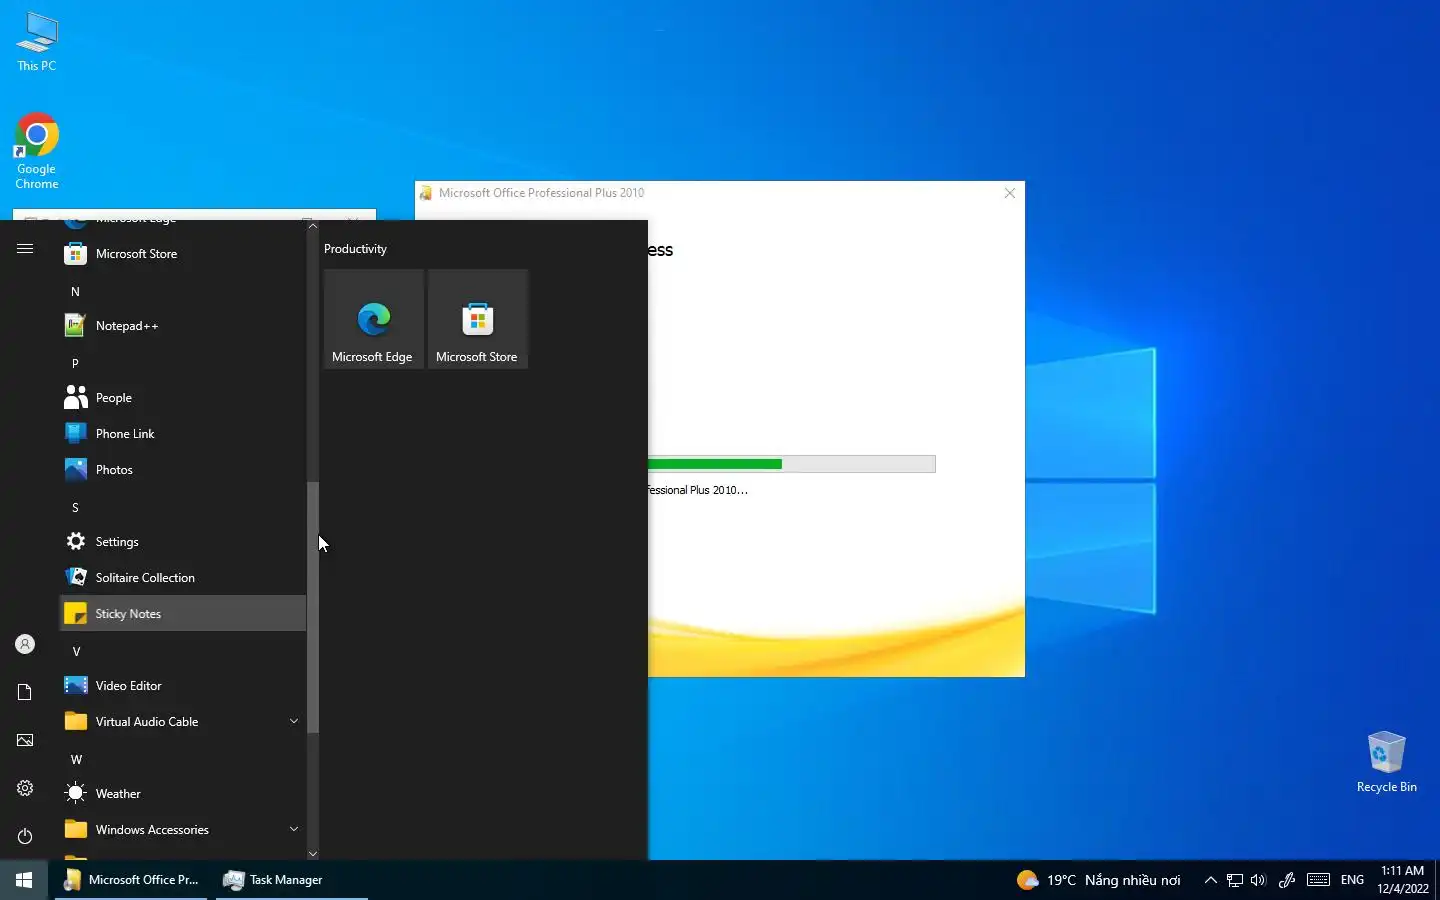This screenshot has height=900, width=1440.
Task: Expand the Virtual Audio Cable folder
Action: tap(183, 722)
